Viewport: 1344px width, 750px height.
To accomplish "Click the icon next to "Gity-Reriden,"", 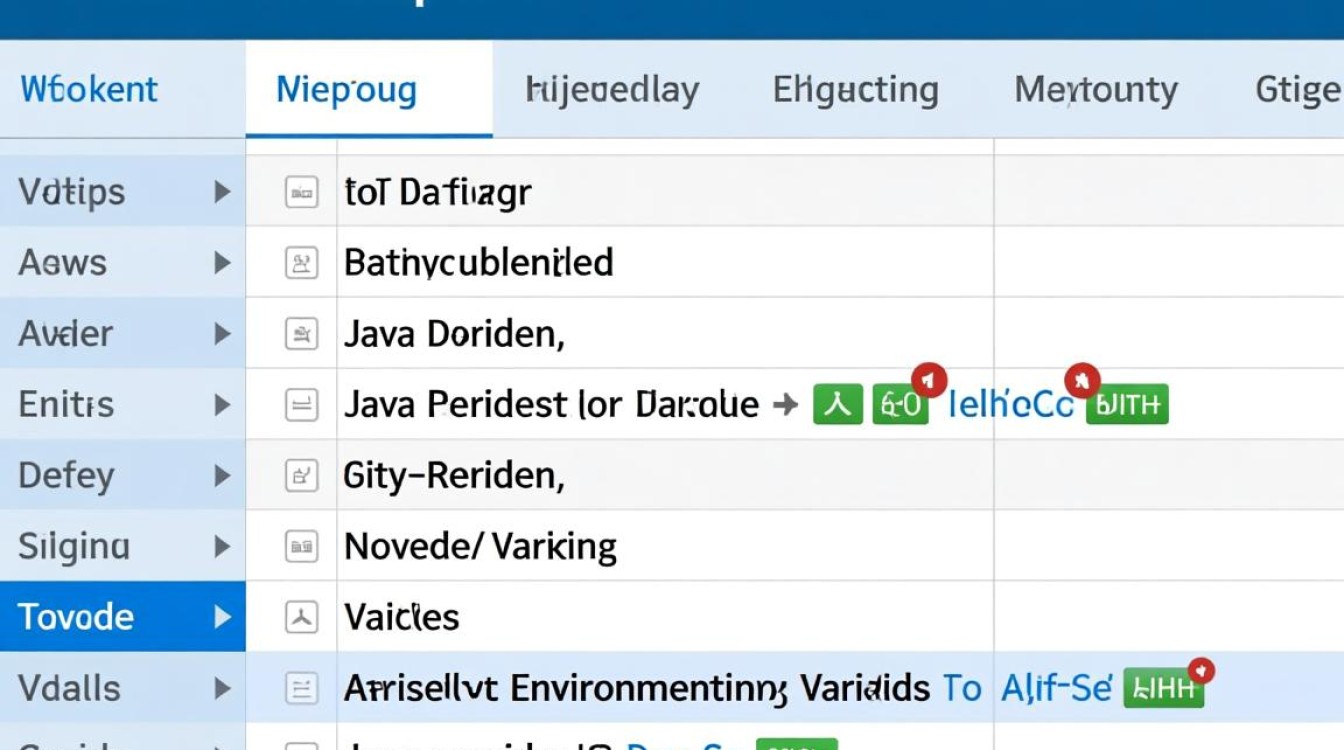I will tap(301, 475).
